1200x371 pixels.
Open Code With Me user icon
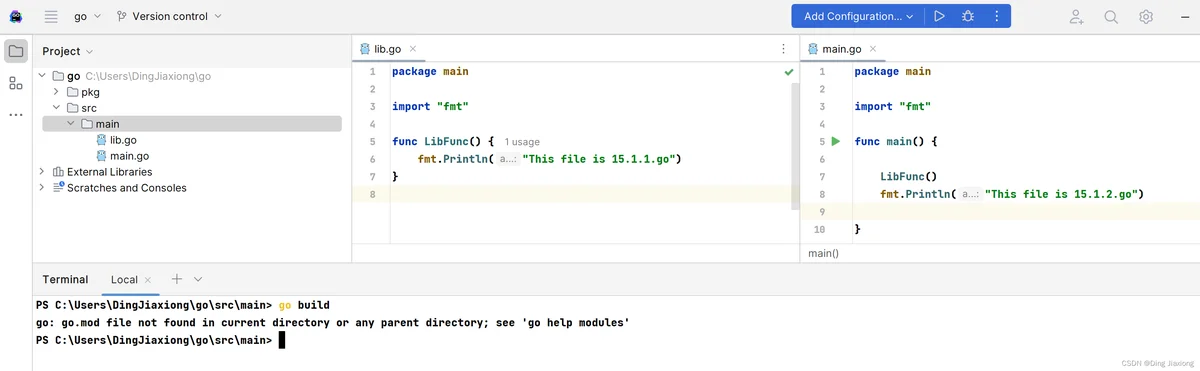(x=1076, y=16)
